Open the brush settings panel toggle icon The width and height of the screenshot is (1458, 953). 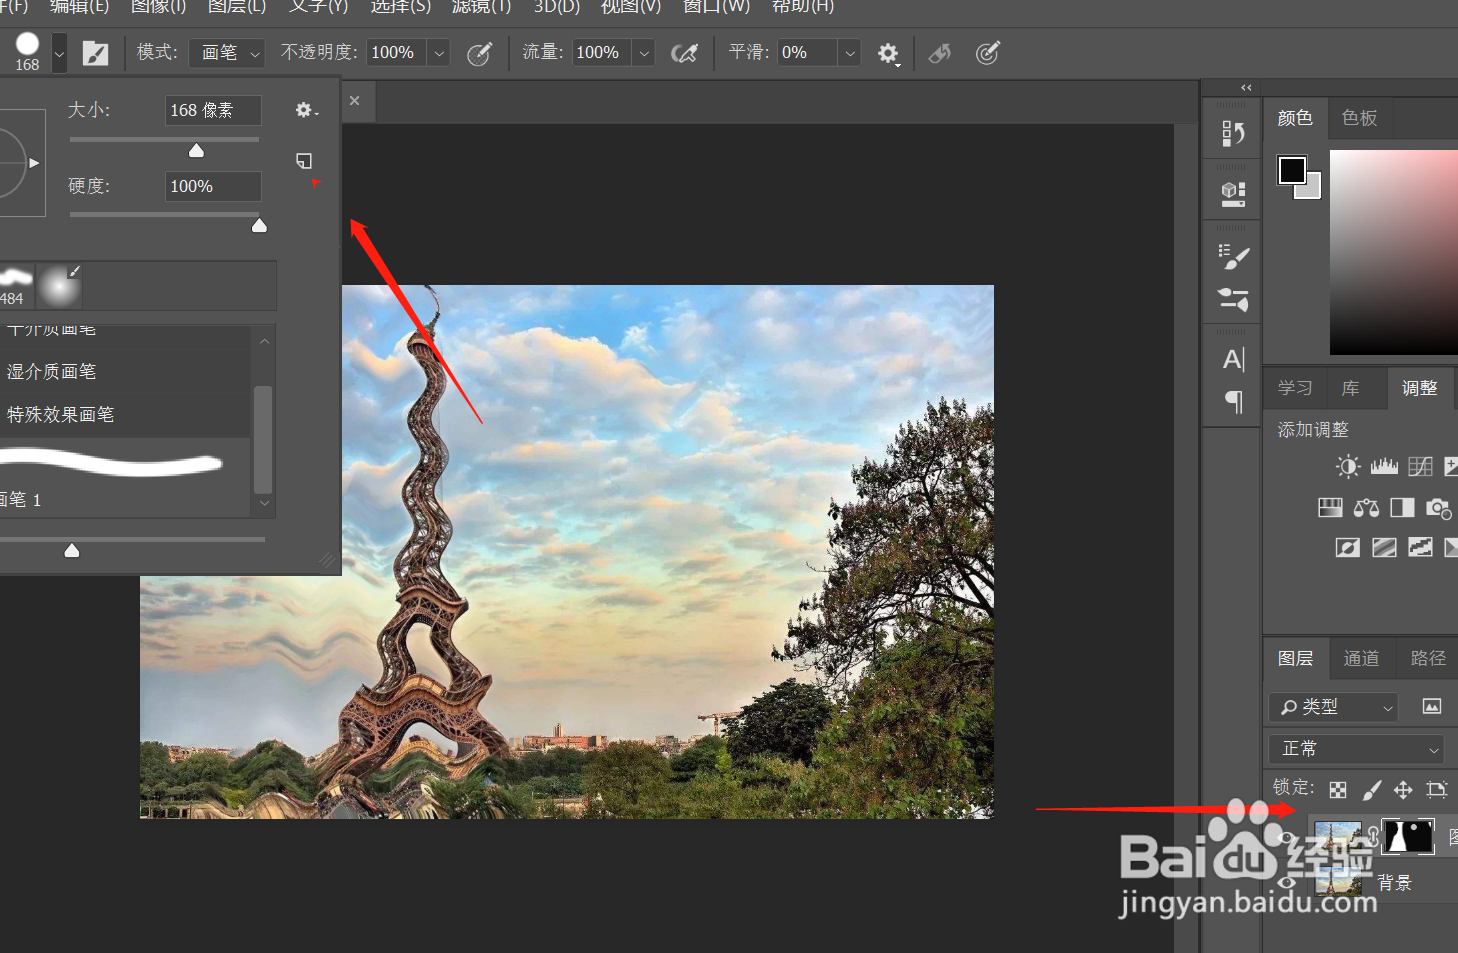(x=95, y=53)
